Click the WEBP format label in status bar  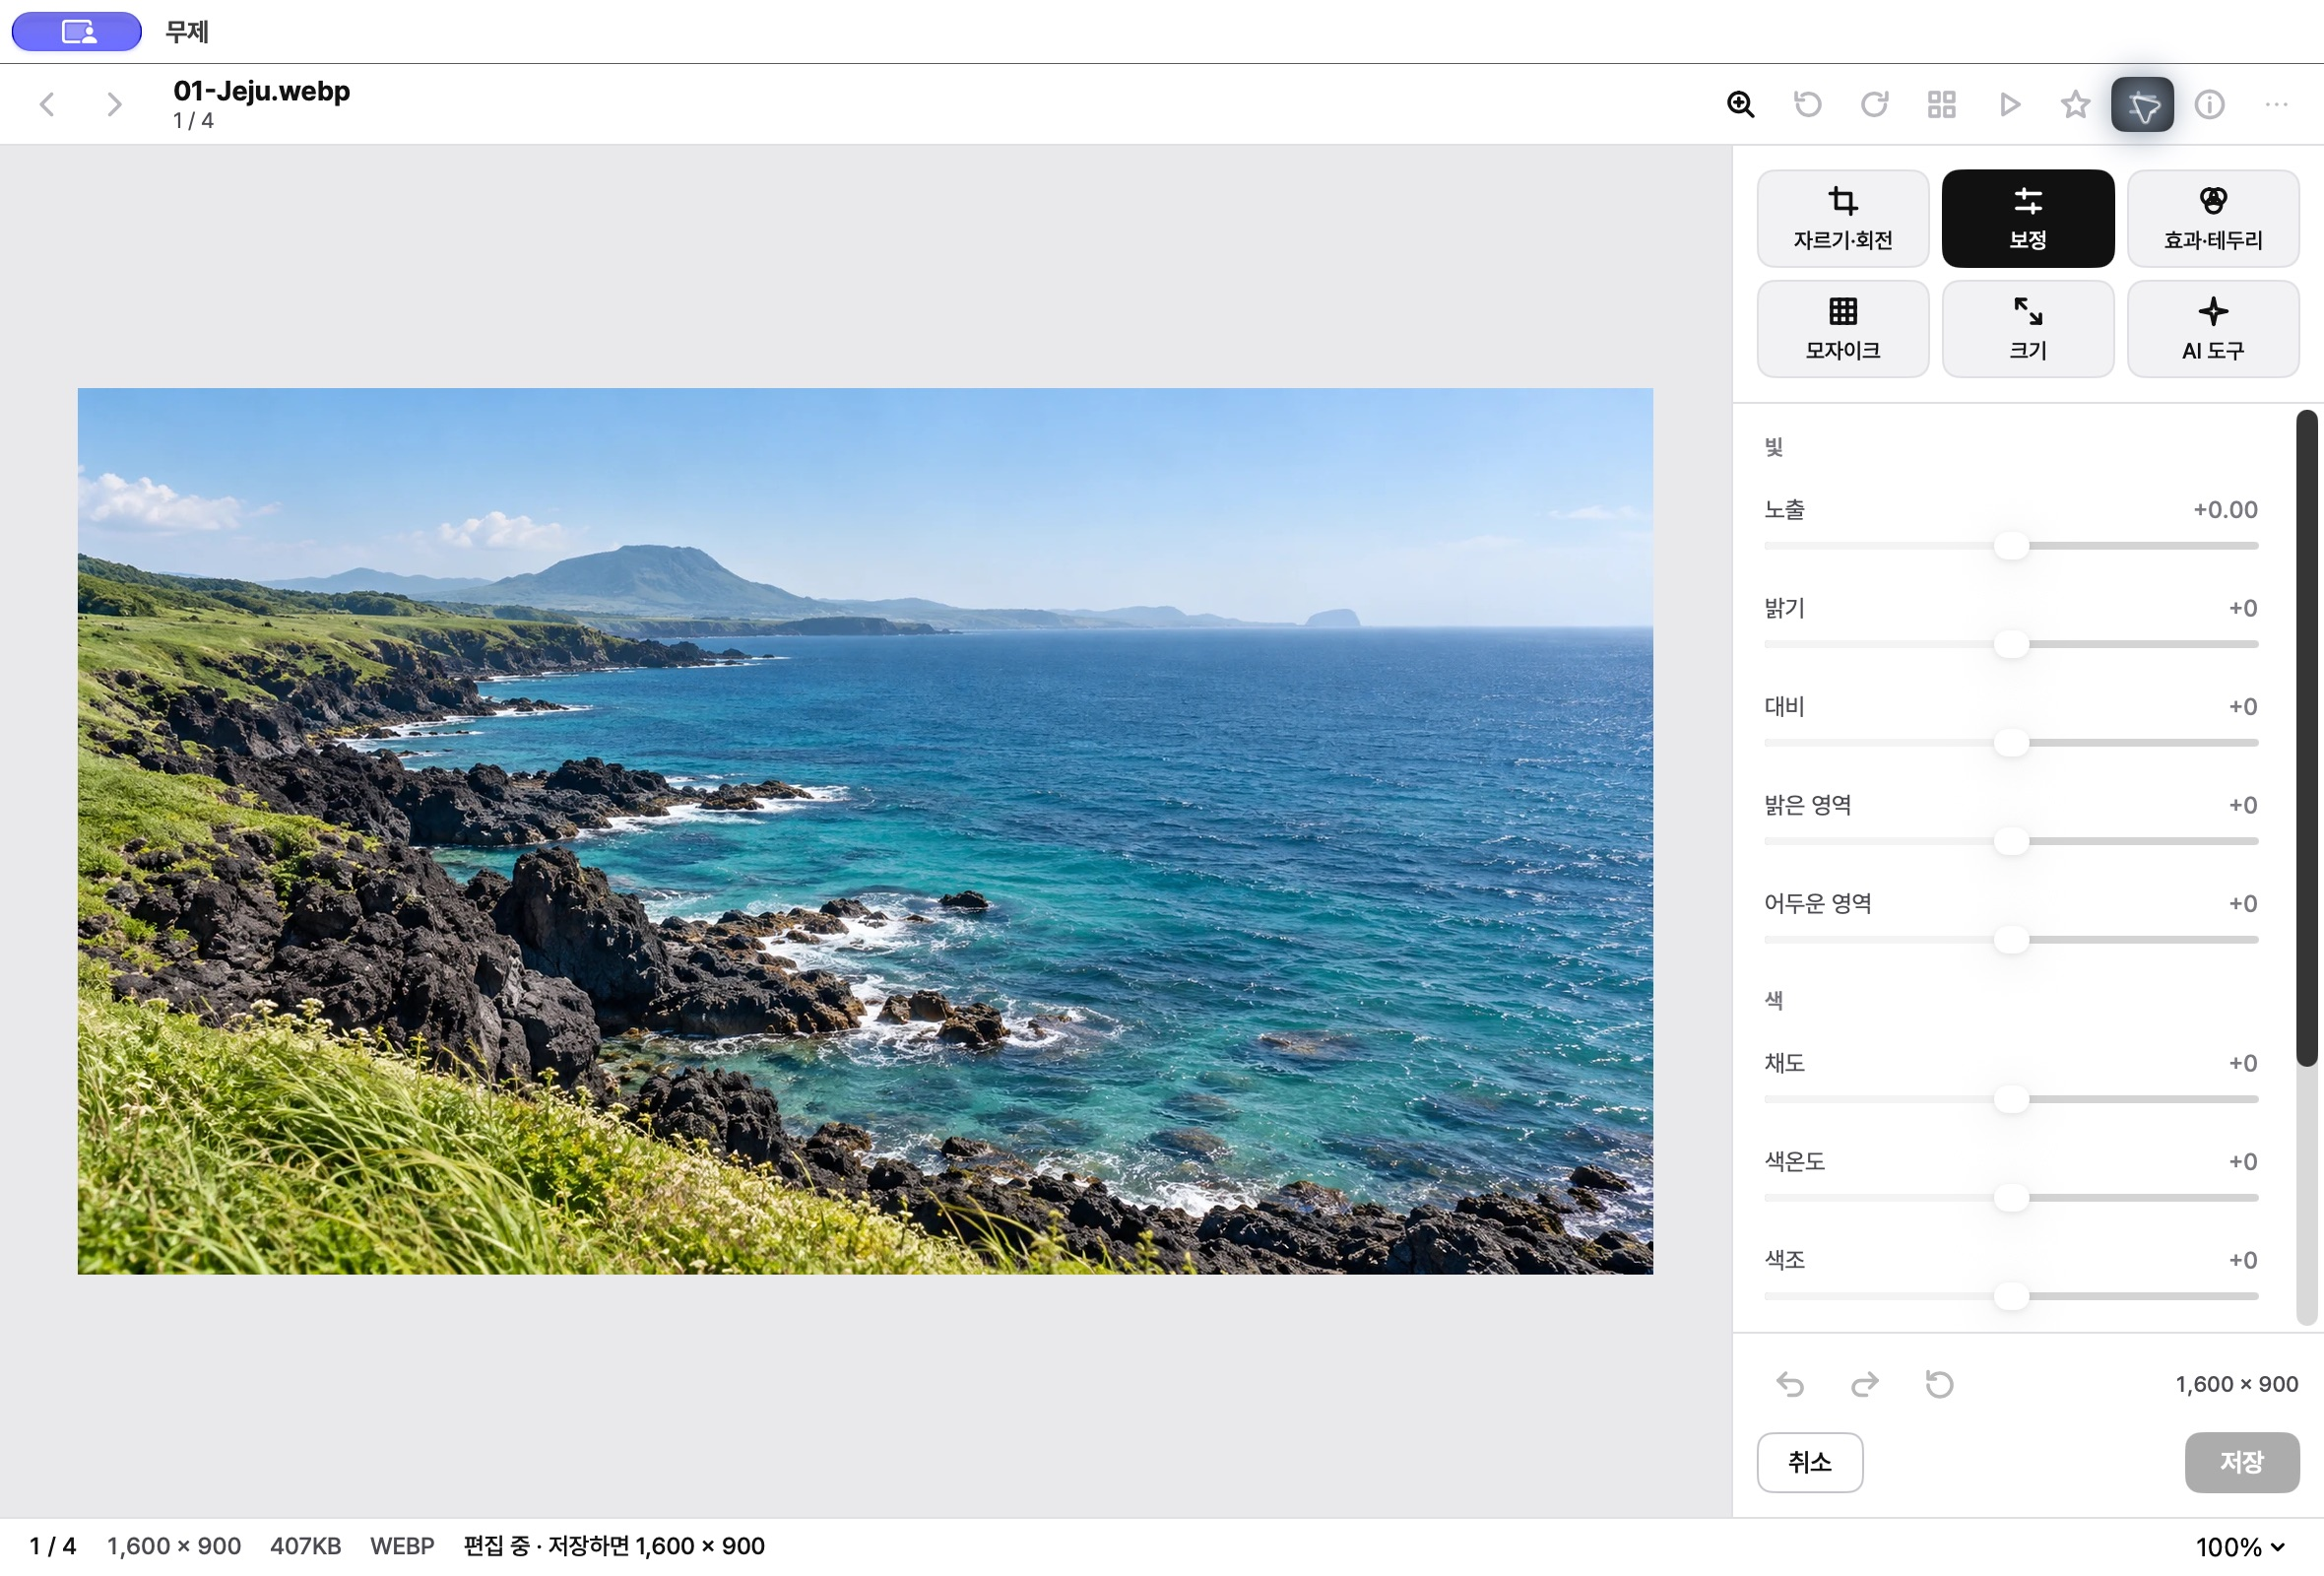[402, 1546]
